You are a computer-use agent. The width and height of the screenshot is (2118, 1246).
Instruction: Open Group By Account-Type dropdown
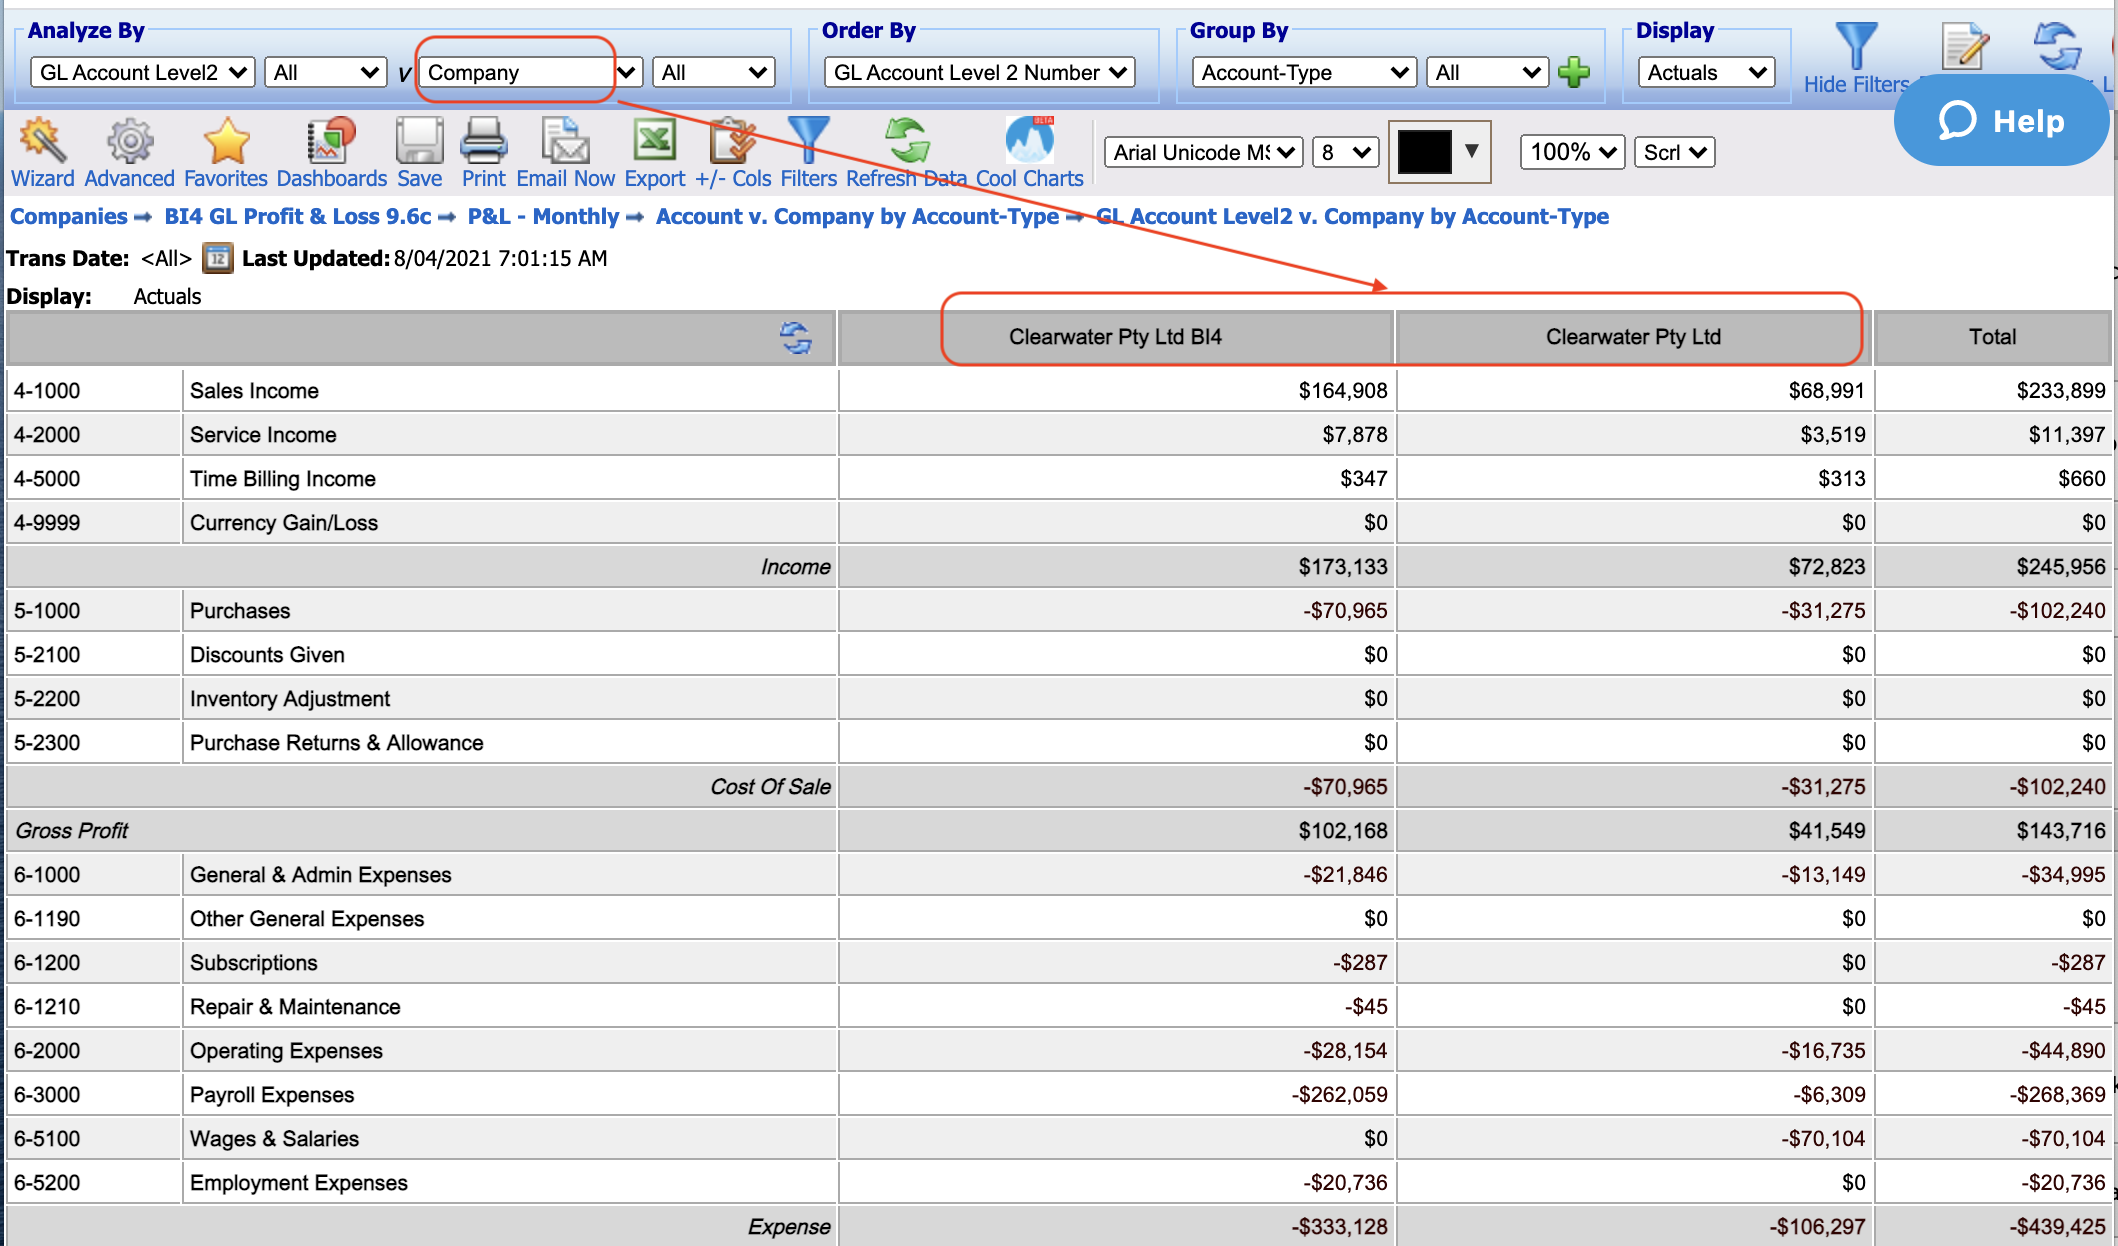coord(1304,72)
